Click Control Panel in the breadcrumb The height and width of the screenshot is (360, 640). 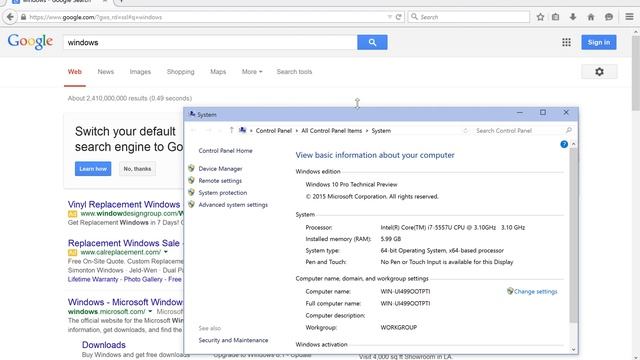[x=273, y=131]
